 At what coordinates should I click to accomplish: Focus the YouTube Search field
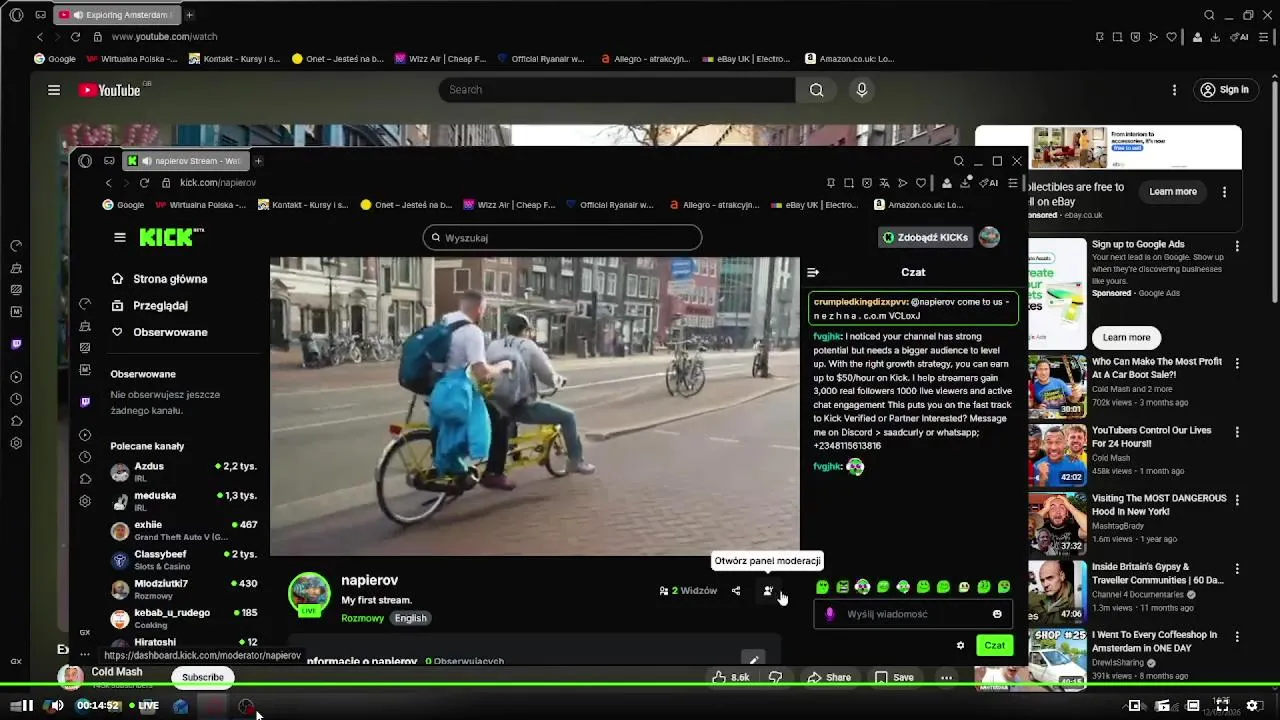[x=617, y=90]
